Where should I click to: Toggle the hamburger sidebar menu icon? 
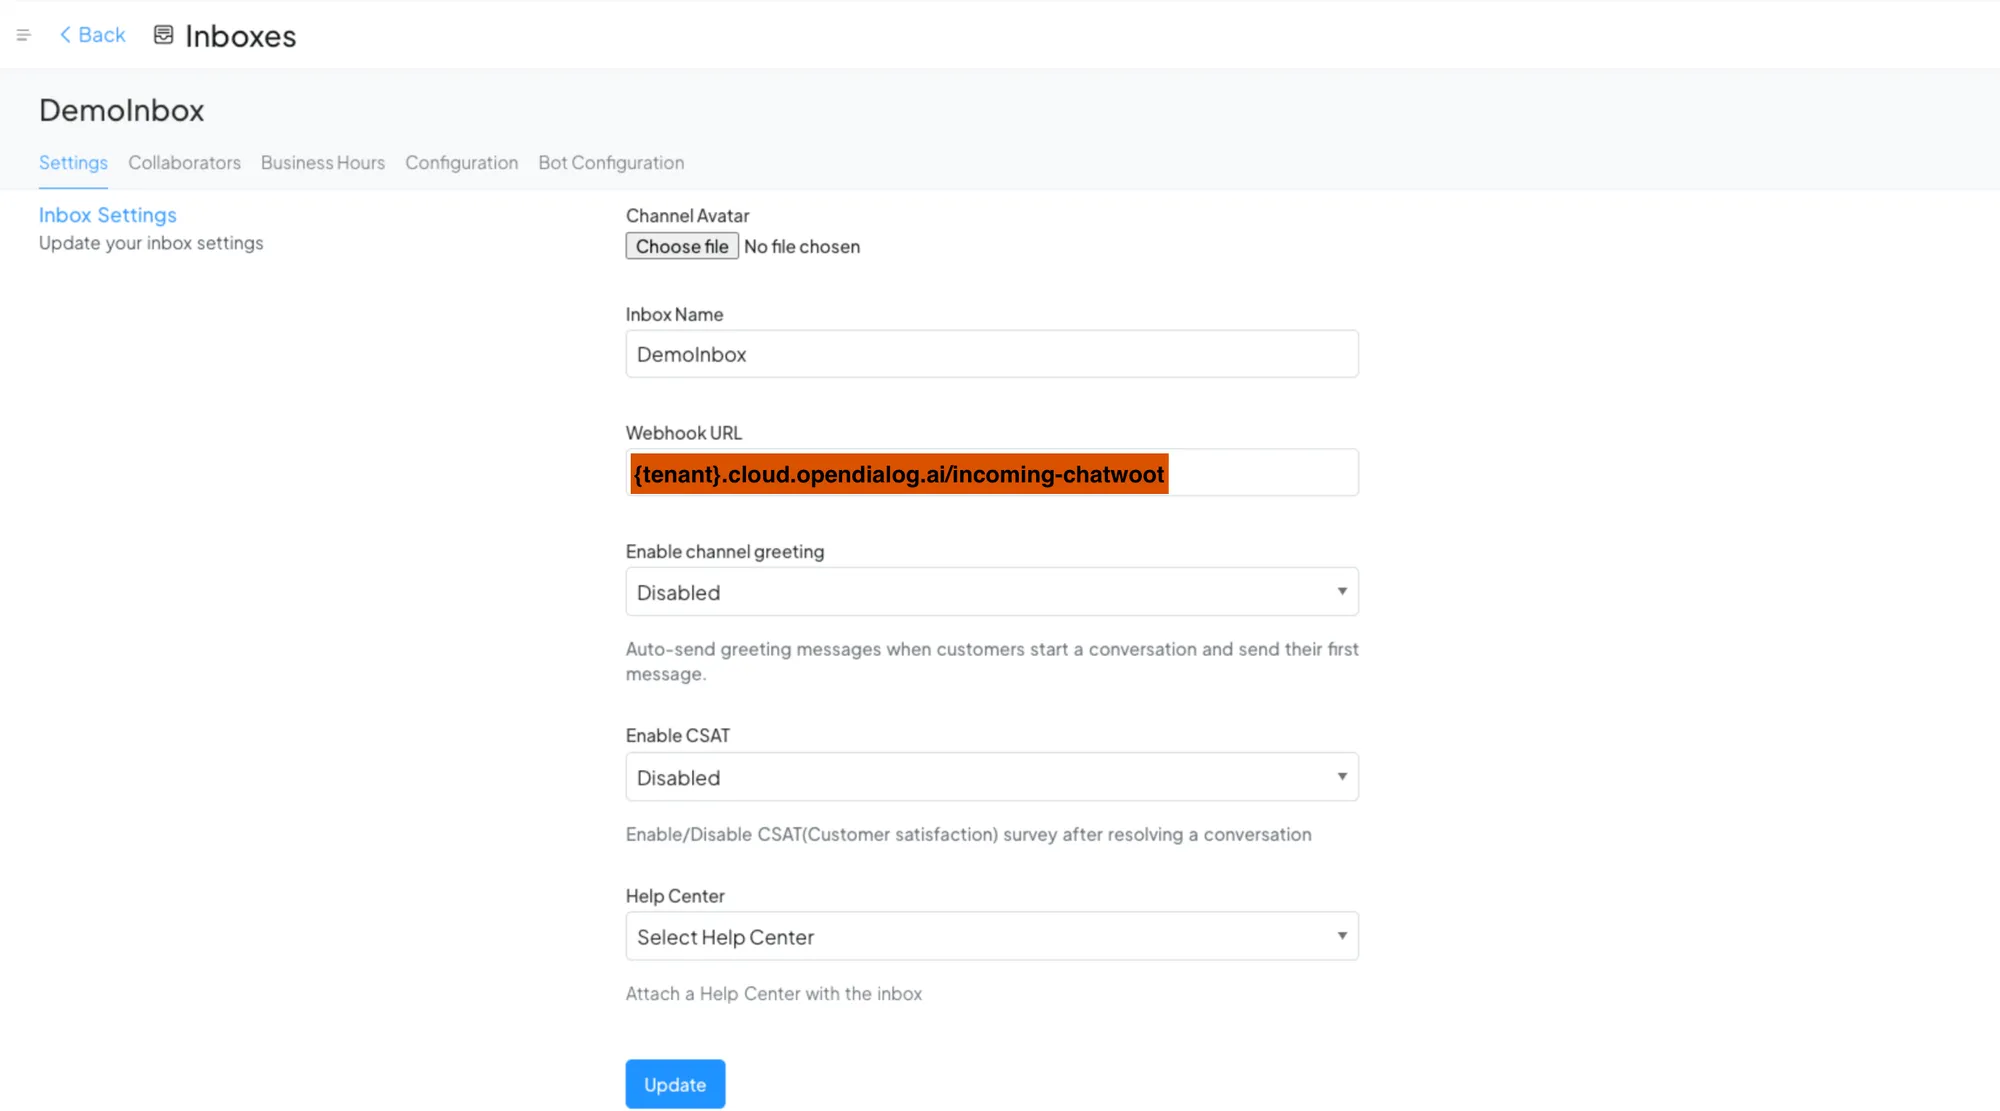(x=24, y=35)
